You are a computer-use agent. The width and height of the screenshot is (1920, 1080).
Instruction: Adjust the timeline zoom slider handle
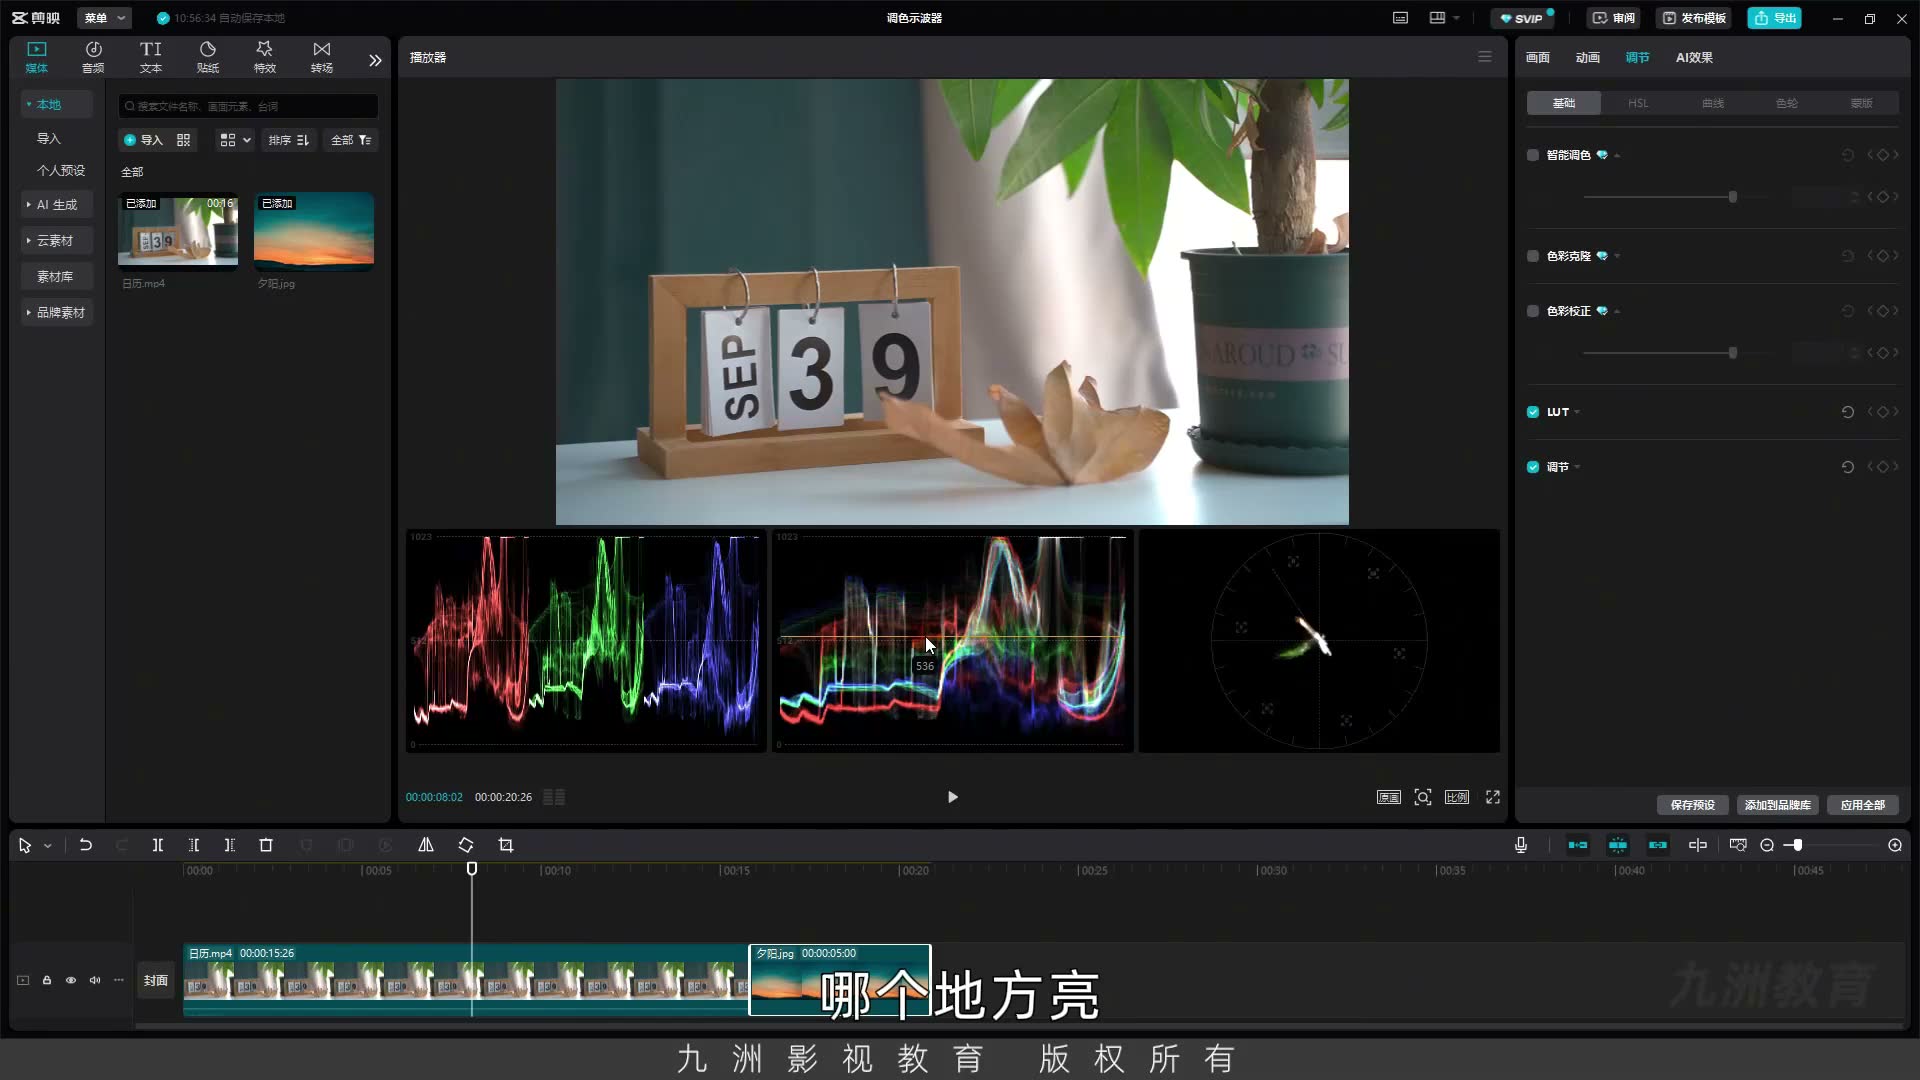(1797, 845)
